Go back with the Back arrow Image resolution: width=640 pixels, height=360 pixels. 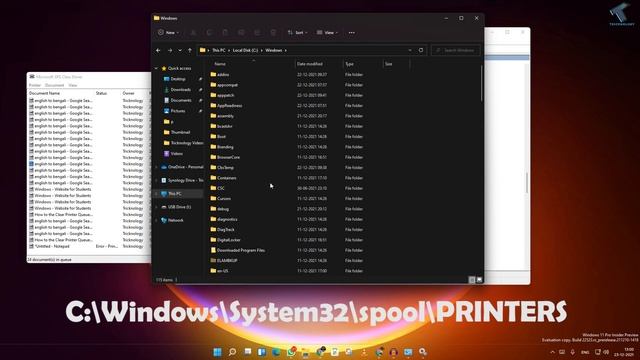(x=158, y=50)
